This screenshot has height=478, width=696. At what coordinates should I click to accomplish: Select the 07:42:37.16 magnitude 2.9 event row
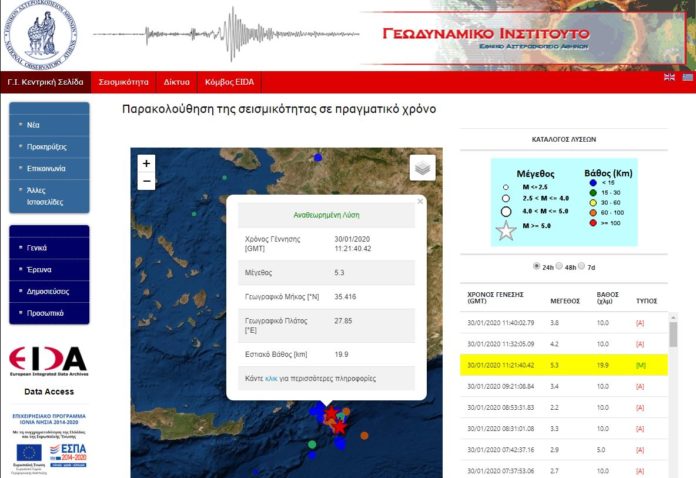tap(564, 450)
